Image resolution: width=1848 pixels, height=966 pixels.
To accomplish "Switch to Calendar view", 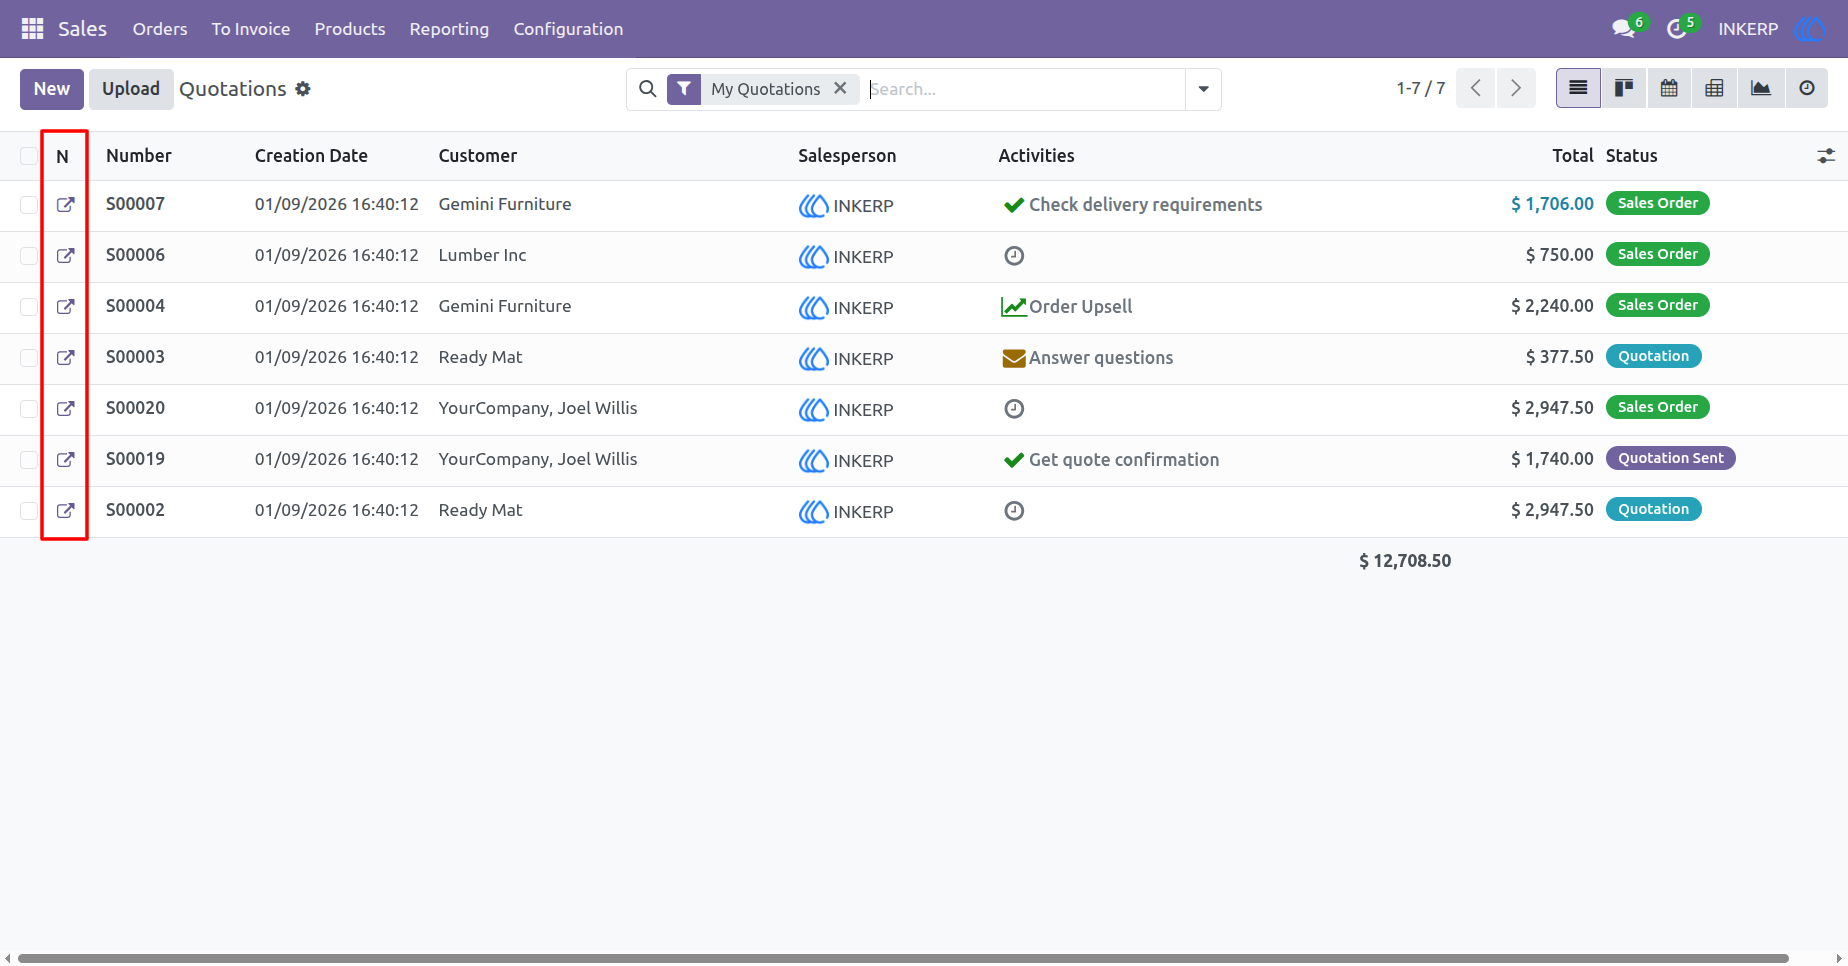I will [1669, 88].
